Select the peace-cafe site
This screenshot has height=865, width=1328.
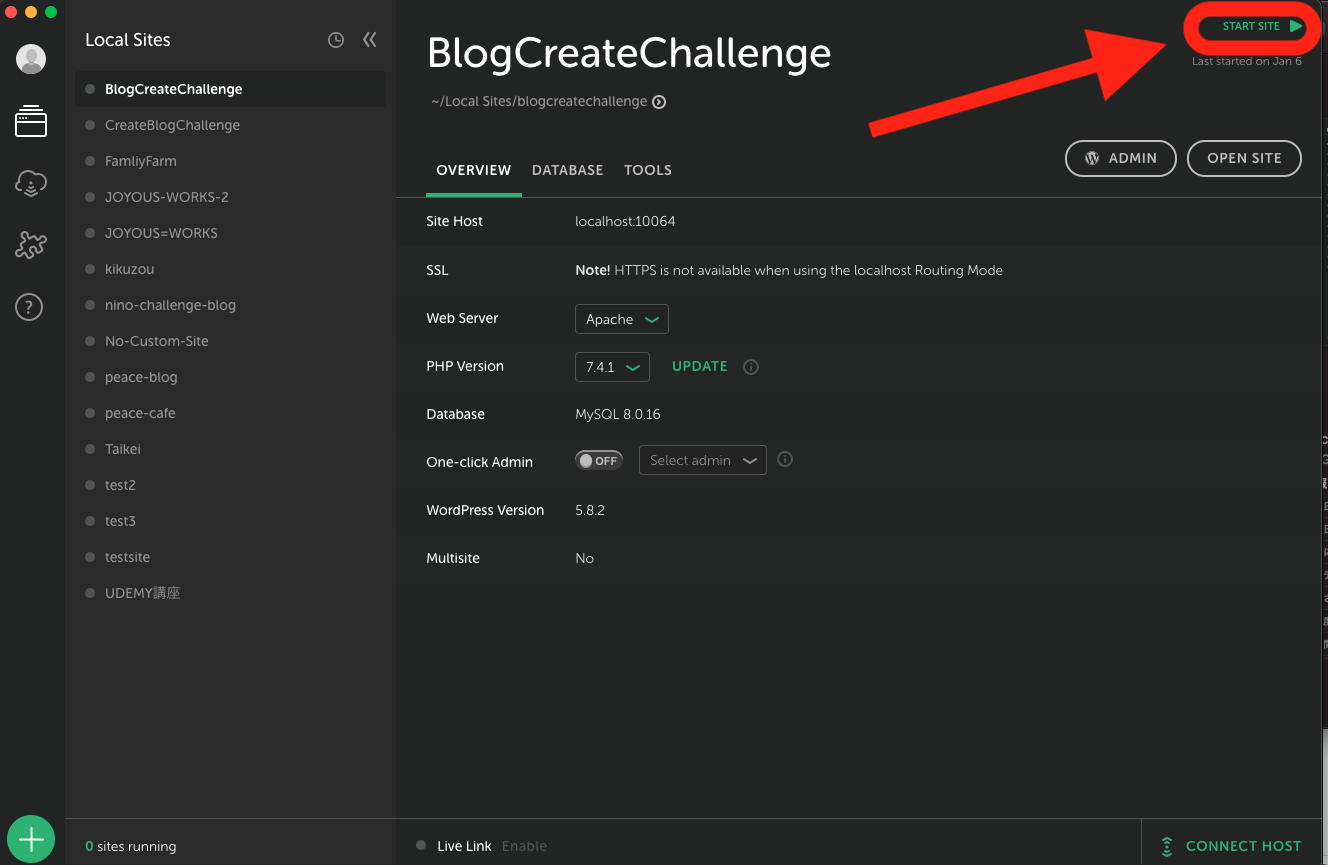pyautogui.click(x=230, y=413)
